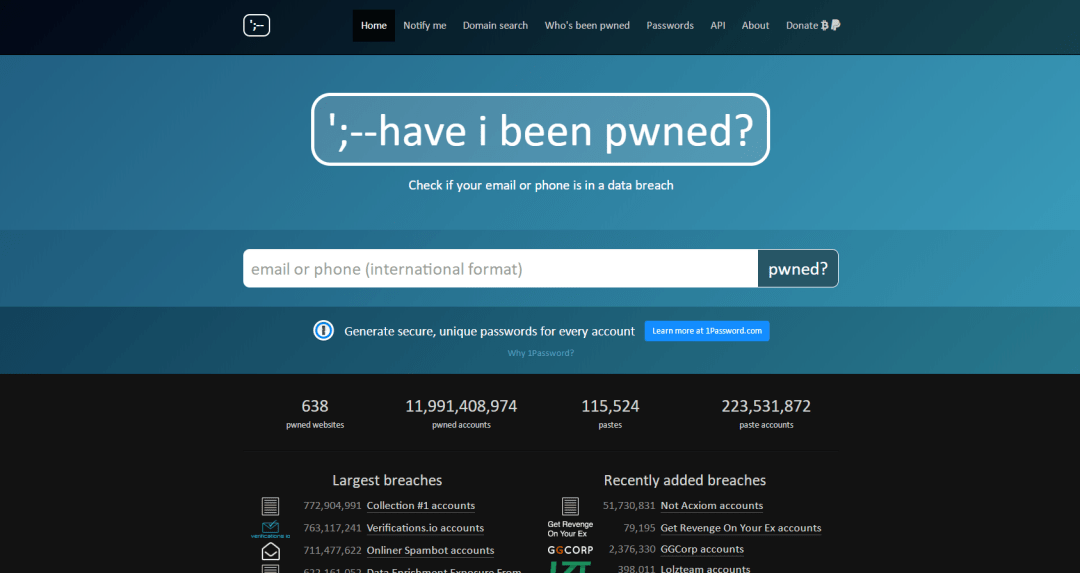The image size is (1080, 573).
Task: Click the GGCorp logo
Action: 570,550
